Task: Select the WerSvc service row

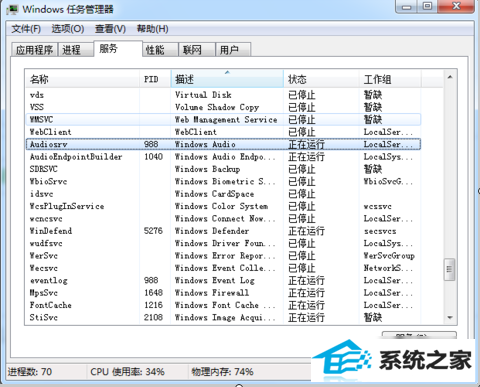Action: tap(223, 256)
